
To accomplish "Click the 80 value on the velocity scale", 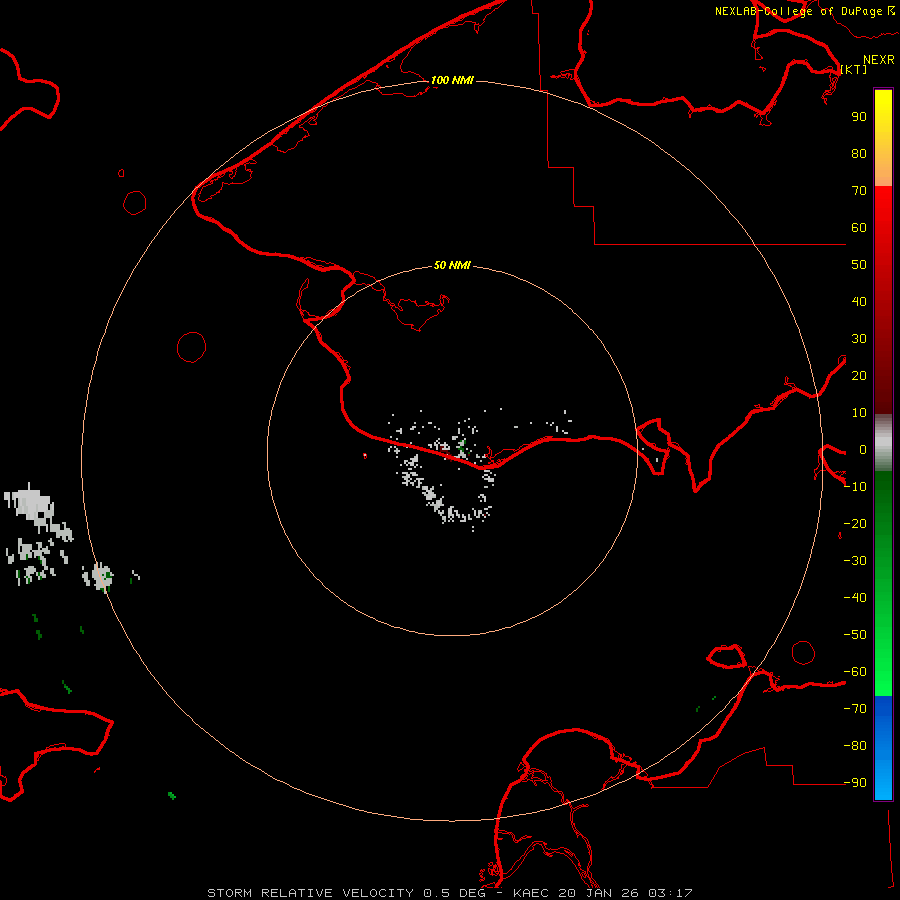I will pyautogui.click(x=859, y=154).
